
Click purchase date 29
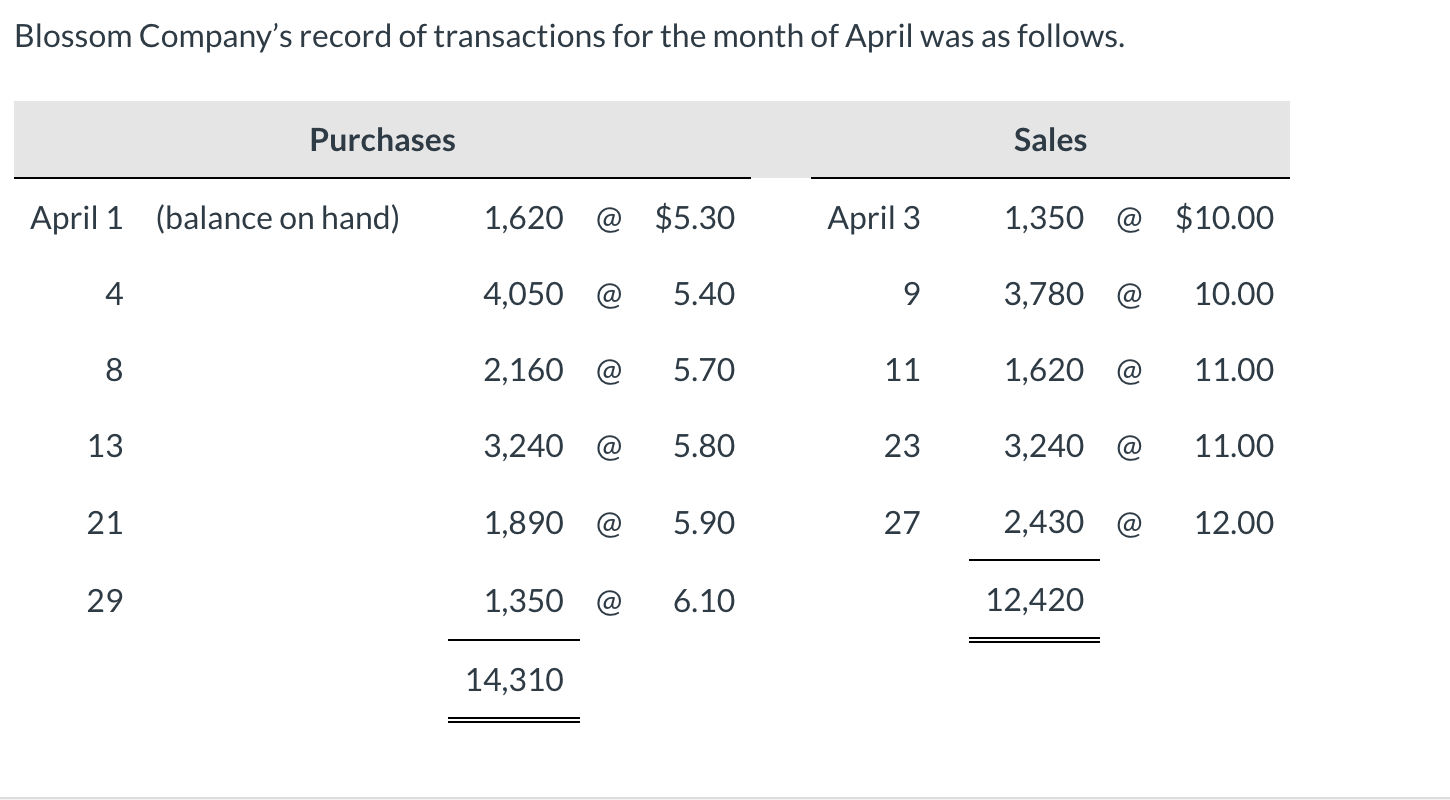click(104, 601)
